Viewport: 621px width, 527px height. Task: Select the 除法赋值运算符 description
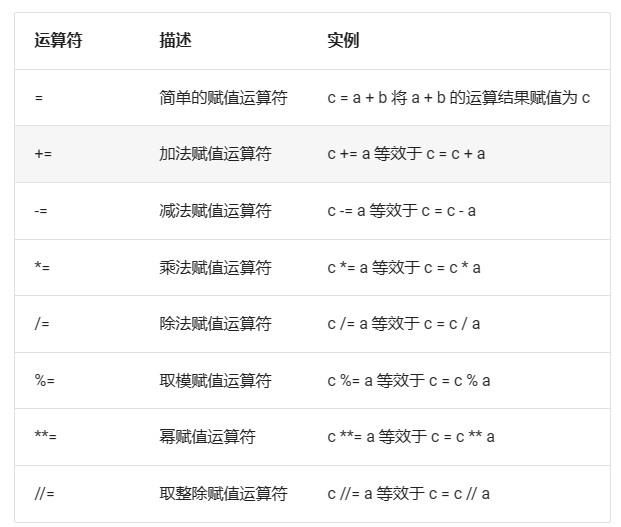[215, 324]
